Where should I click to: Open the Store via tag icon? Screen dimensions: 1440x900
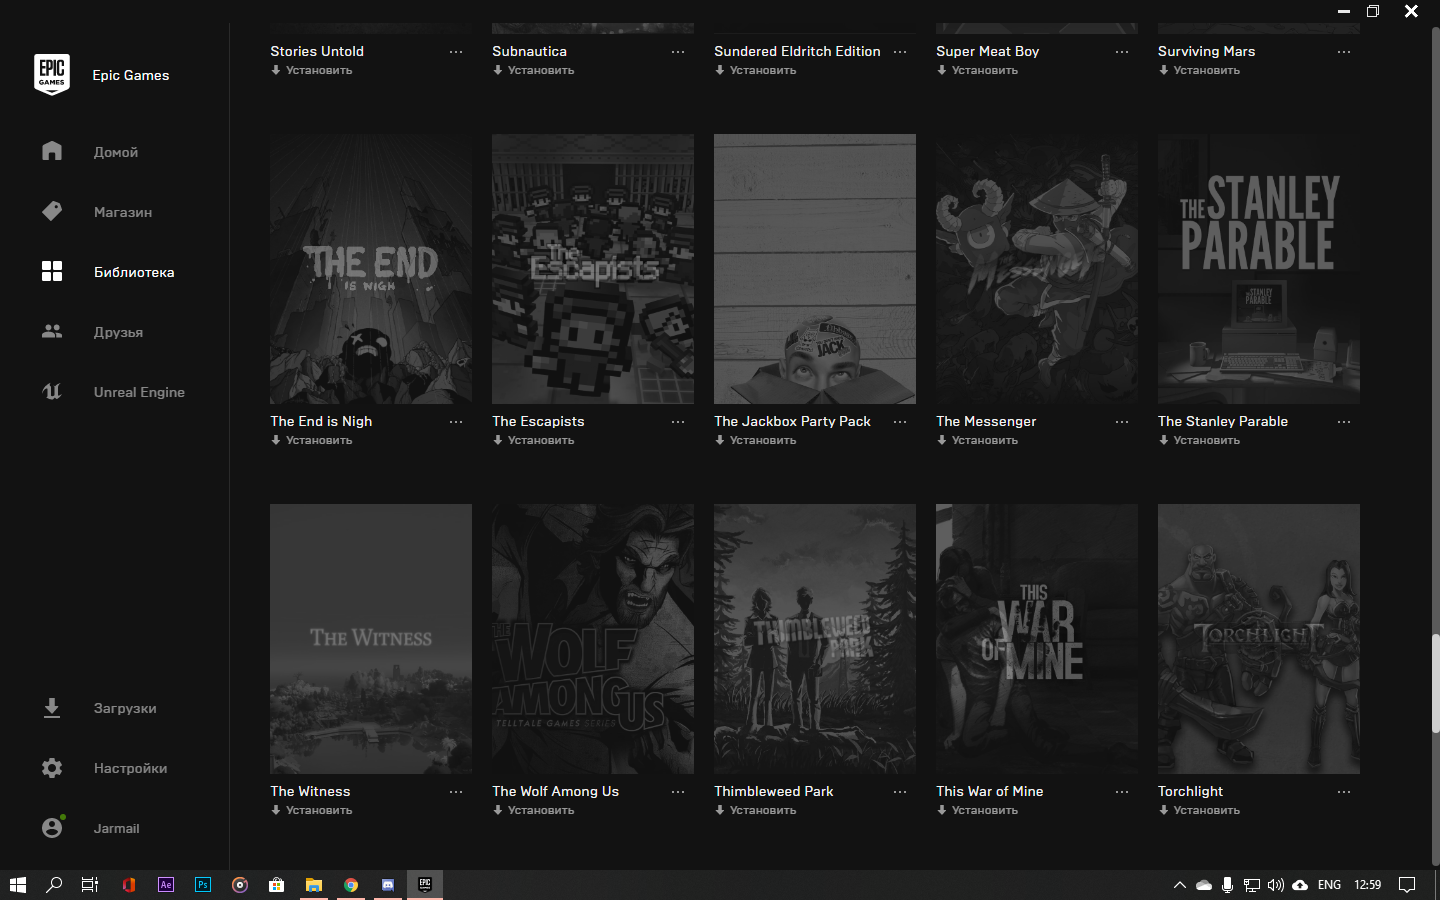[52, 211]
